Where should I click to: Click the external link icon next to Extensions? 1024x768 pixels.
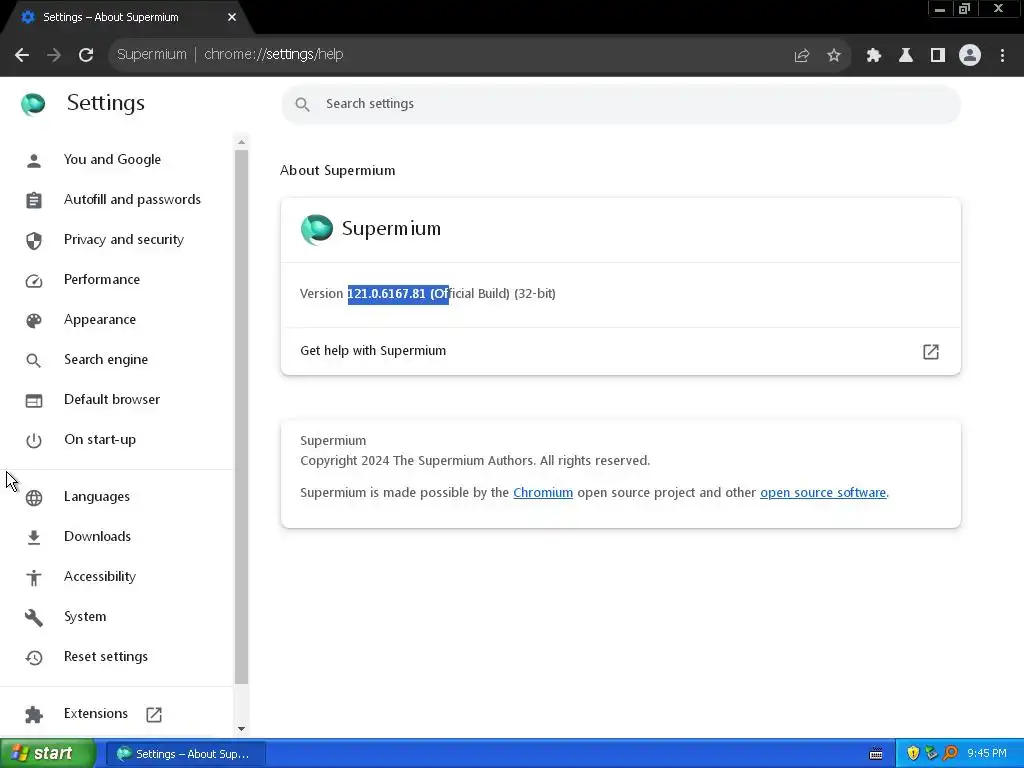click(154, 714)
